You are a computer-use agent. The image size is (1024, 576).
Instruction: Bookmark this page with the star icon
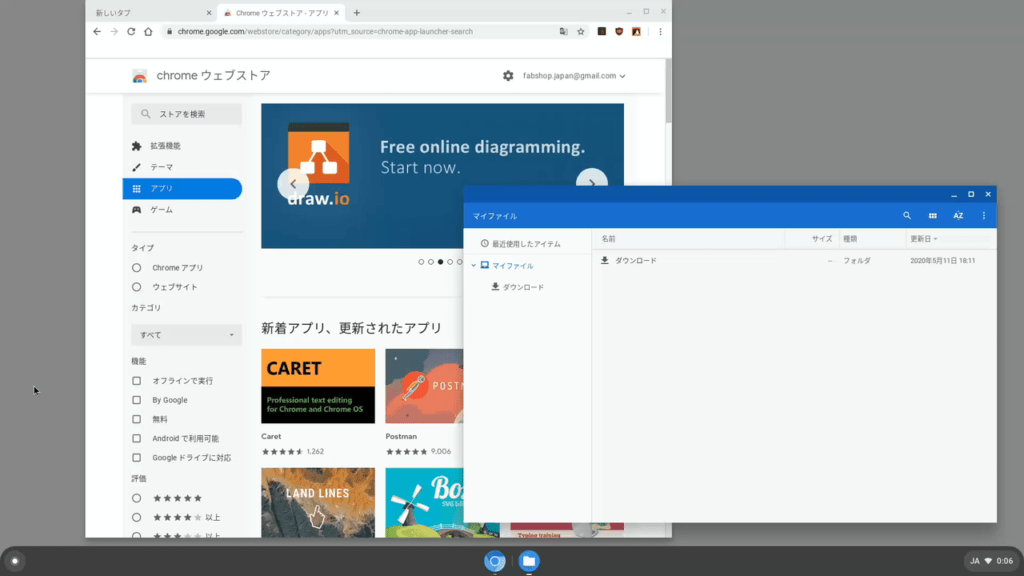click(x=581, y=31)
